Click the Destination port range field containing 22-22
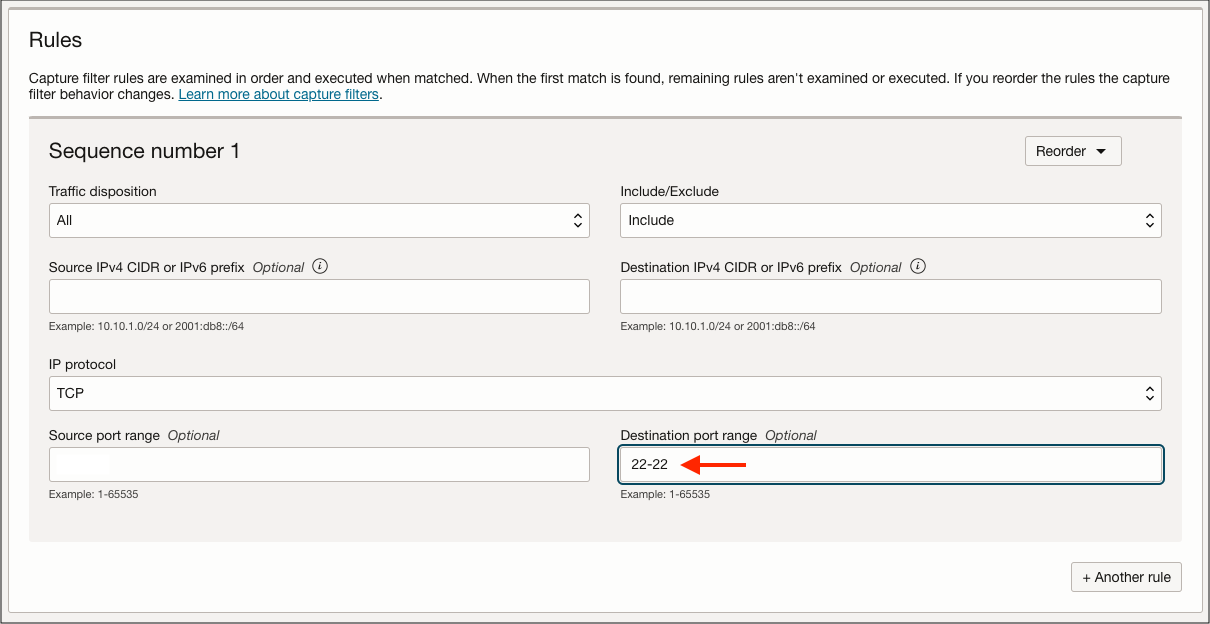 [x=890, y=464]
